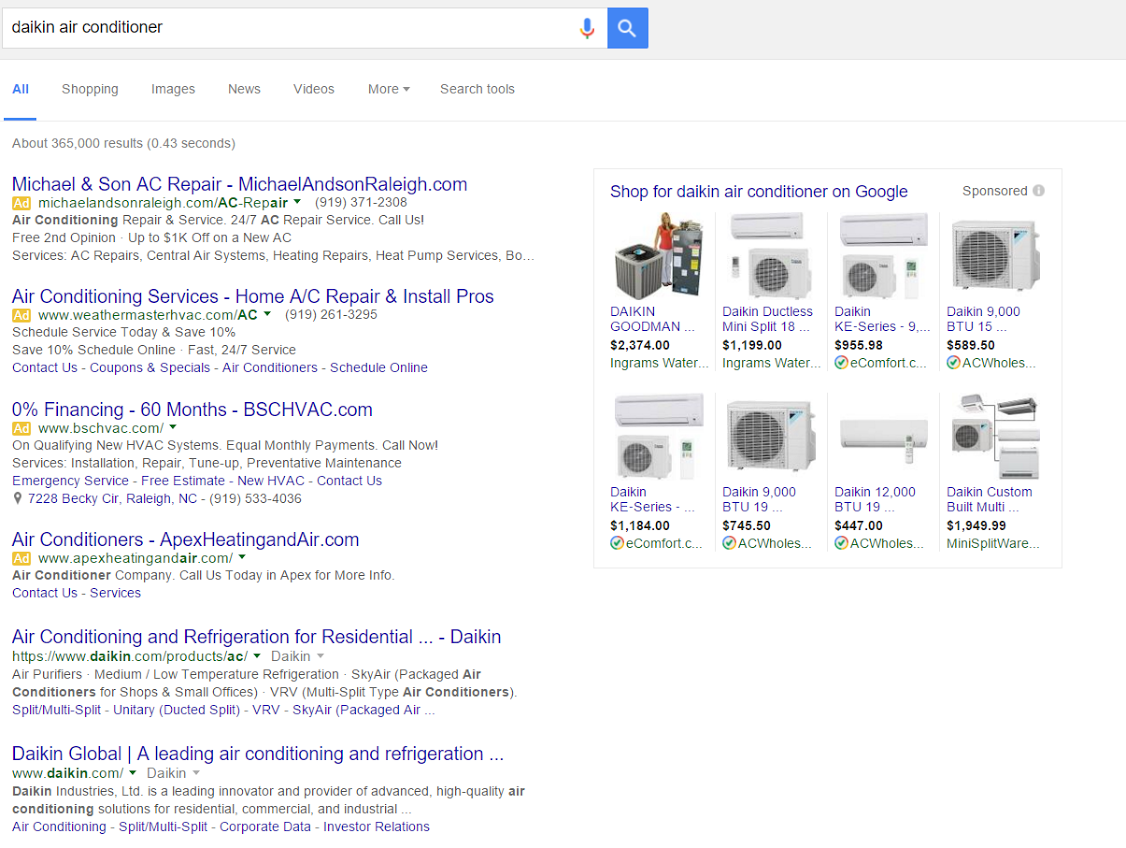Expand green arrow after daikin.com/products/ac URL
The width and height of the screenshot is (1126, 848).
pos(257,656)
